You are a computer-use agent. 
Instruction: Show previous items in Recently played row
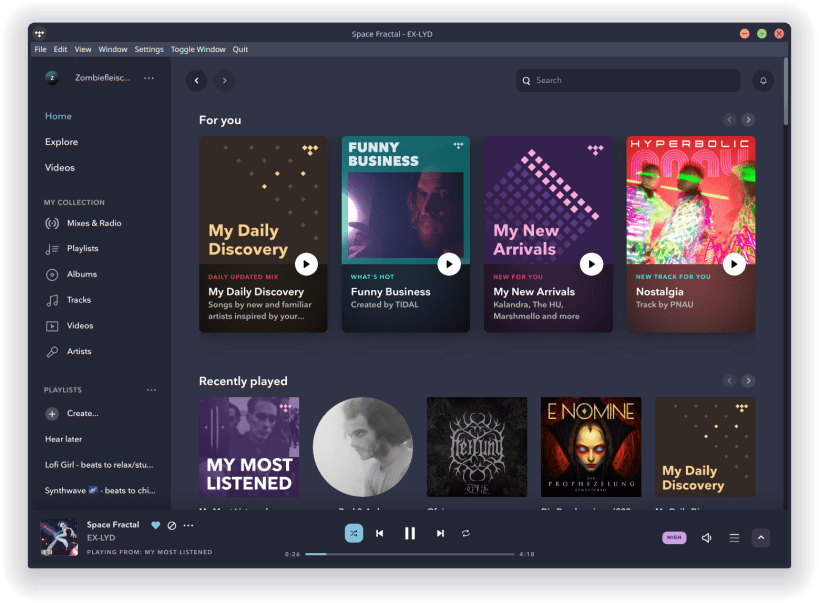pos(729,381)
